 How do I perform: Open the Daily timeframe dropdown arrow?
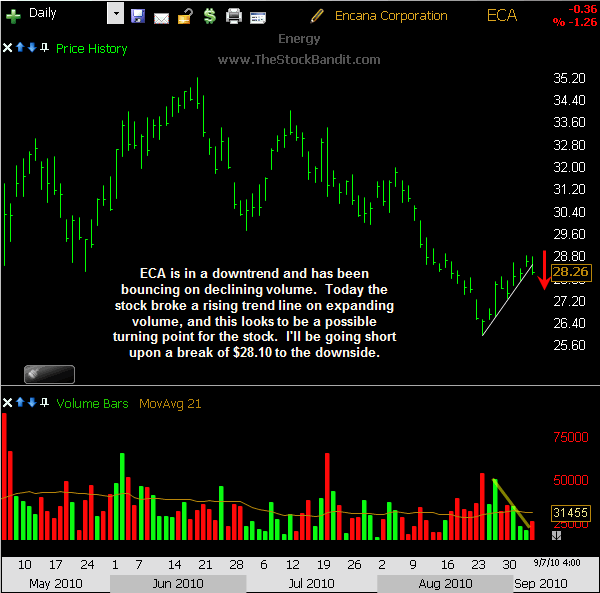(115, 15)
